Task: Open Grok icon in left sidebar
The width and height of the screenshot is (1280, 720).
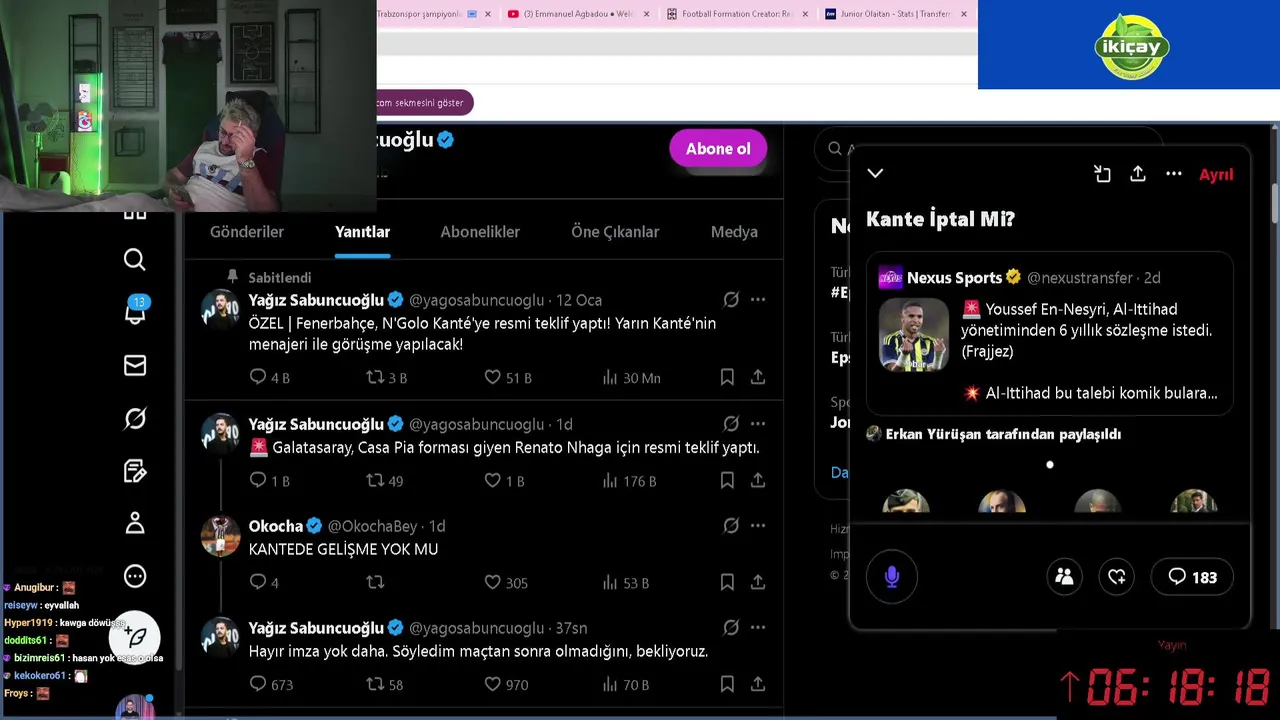Action: coord(135,418)
